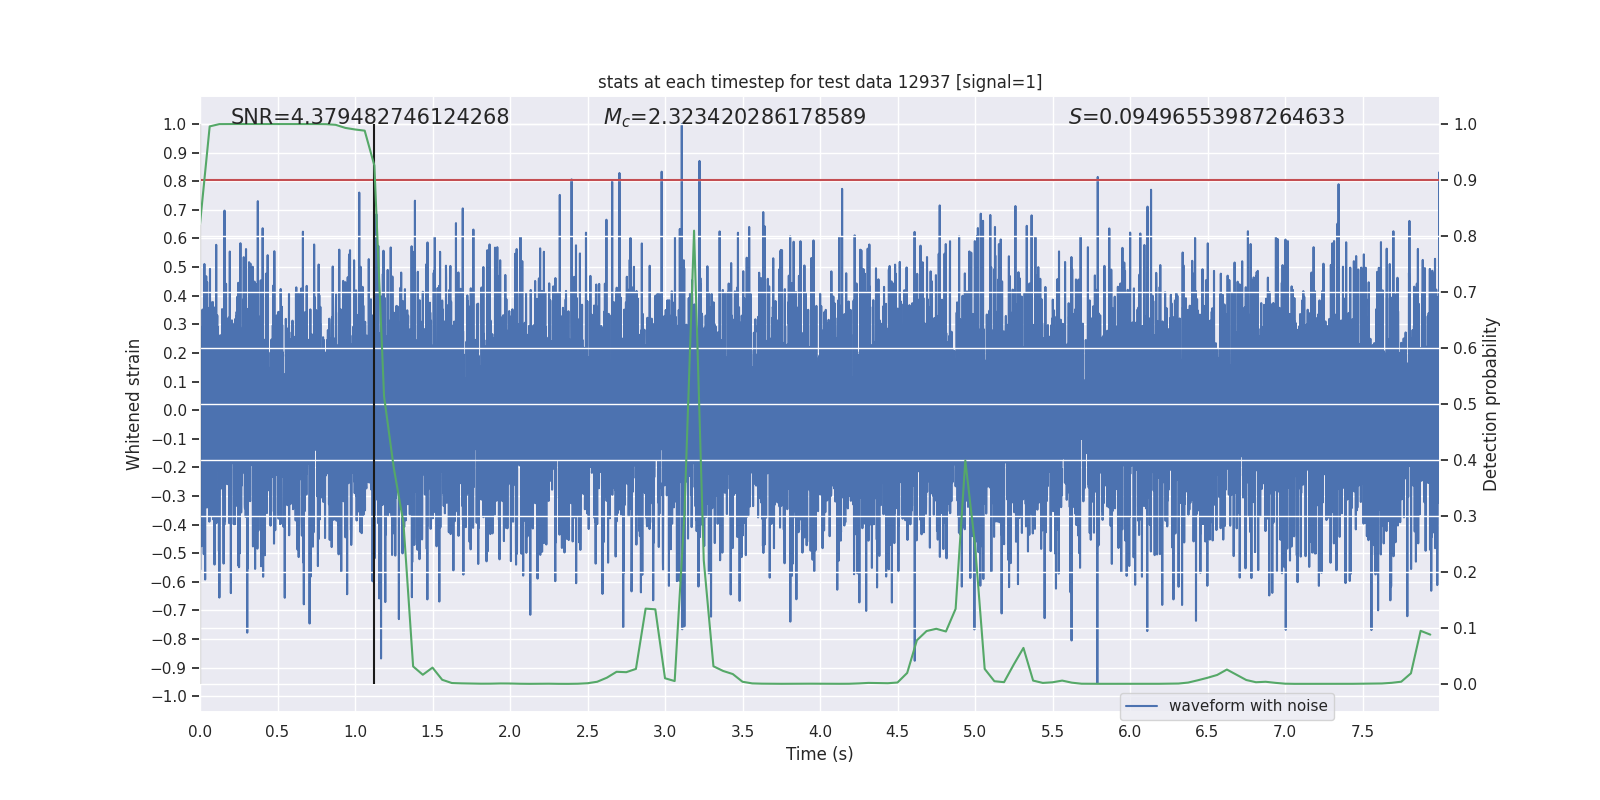Click the x-axis tick label 1.5
This screenshot has height=800, width=1600.
432,731
